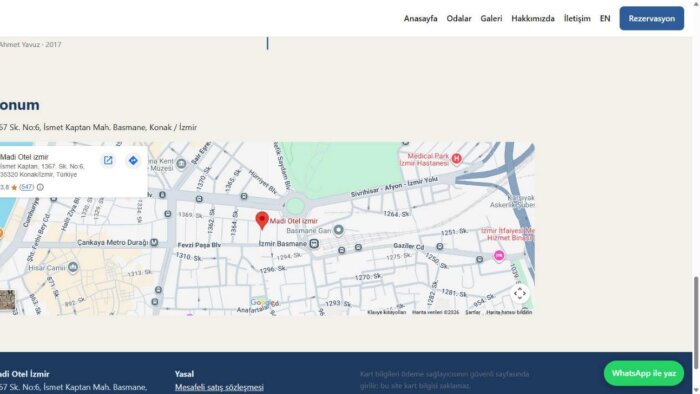Open the İletişim page

click(577, 18)
